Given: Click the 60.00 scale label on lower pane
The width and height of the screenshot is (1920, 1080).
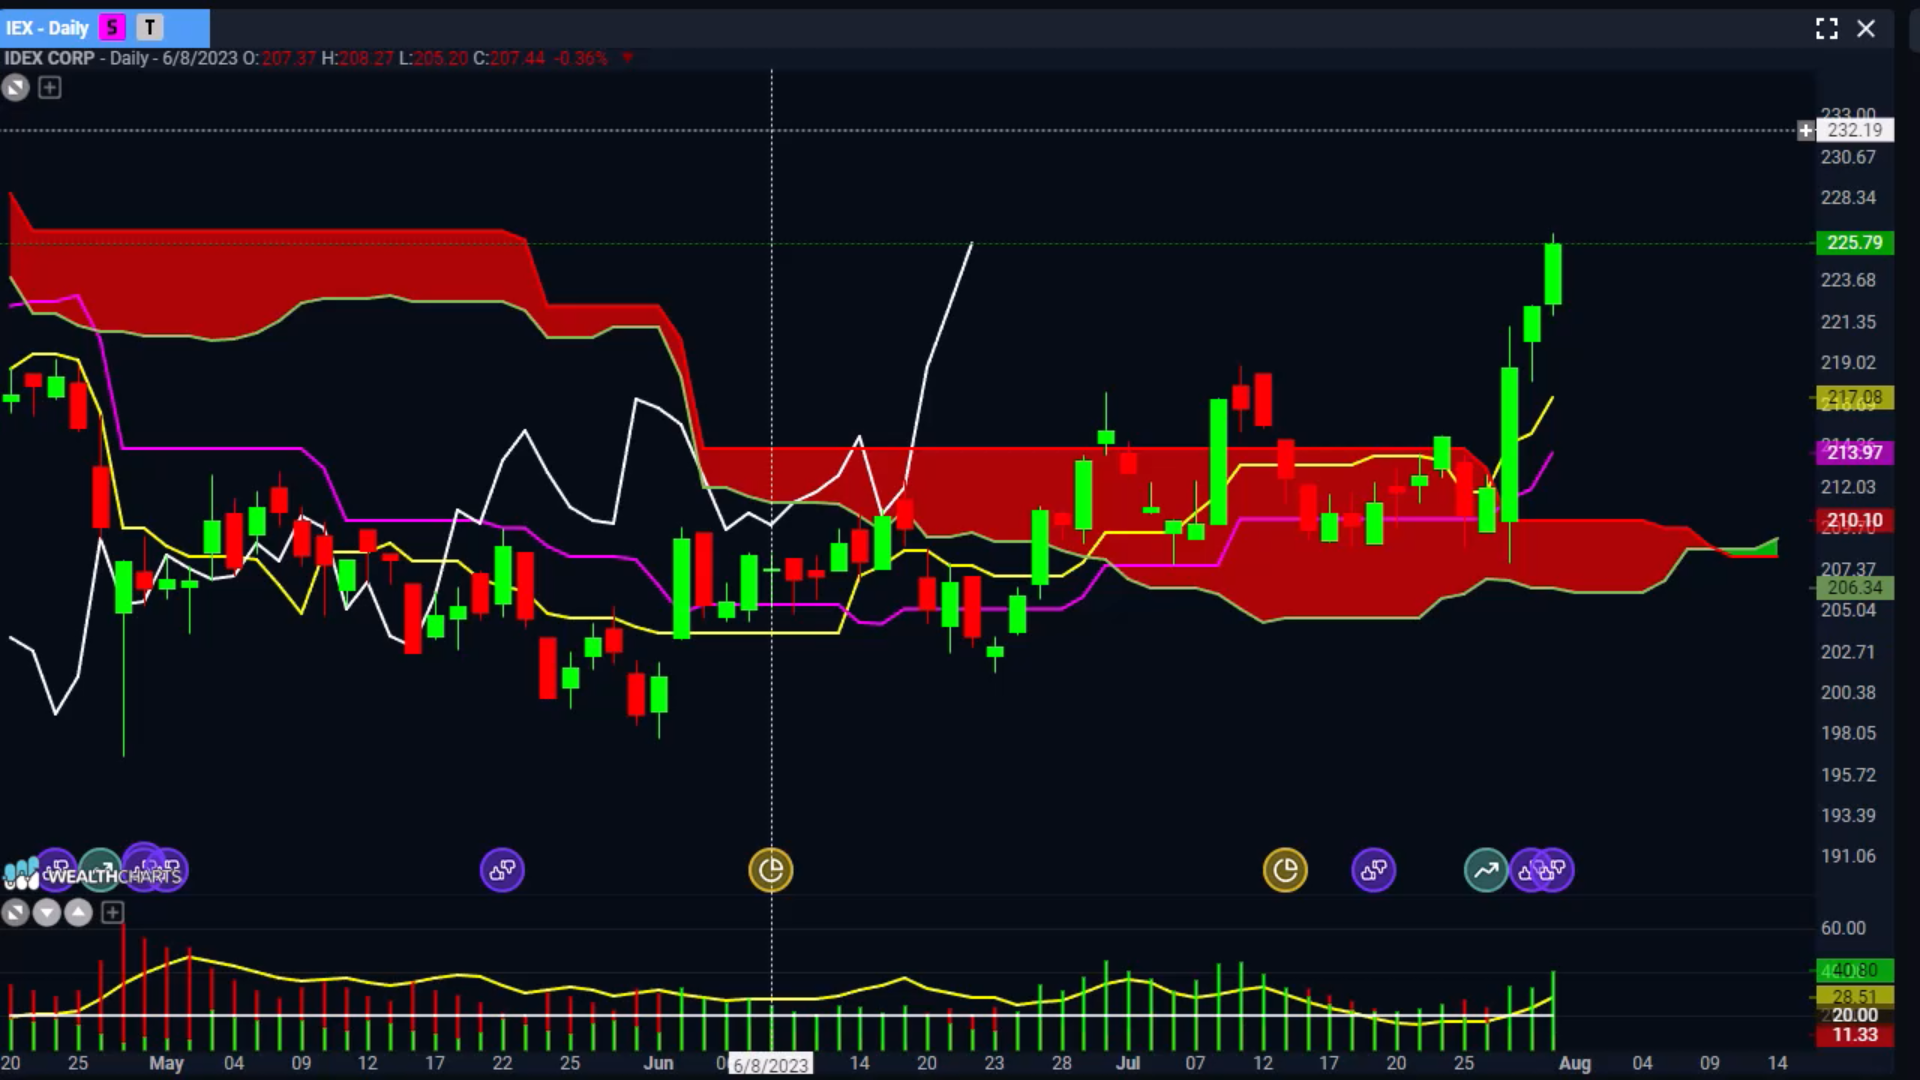Looking at the screenshot, I should [1843, 928].
